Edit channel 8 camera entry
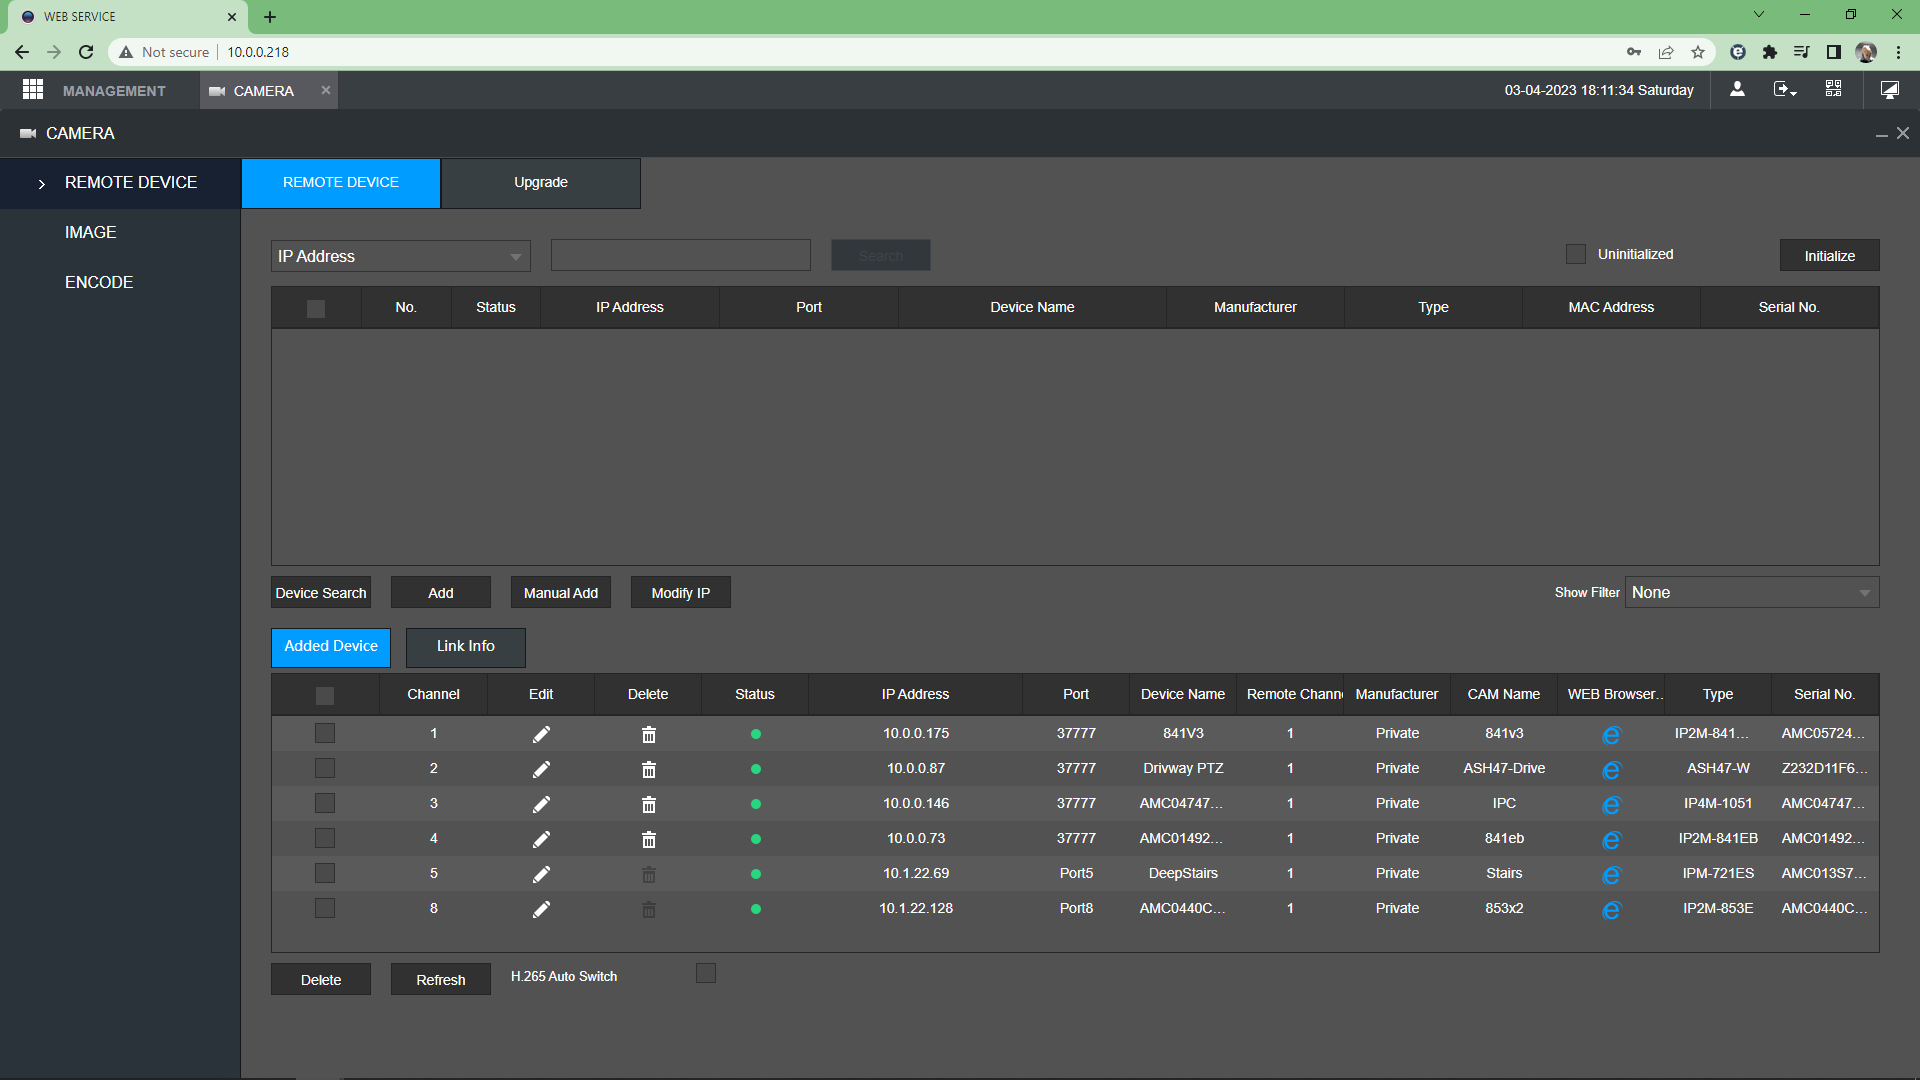The image size is (1920, 1080). tap(541, 909)
